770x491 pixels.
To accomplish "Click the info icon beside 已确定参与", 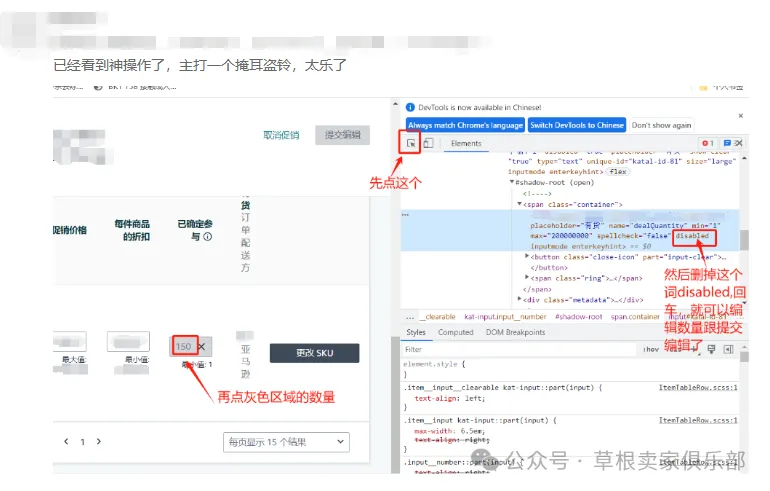I will 208,237.
